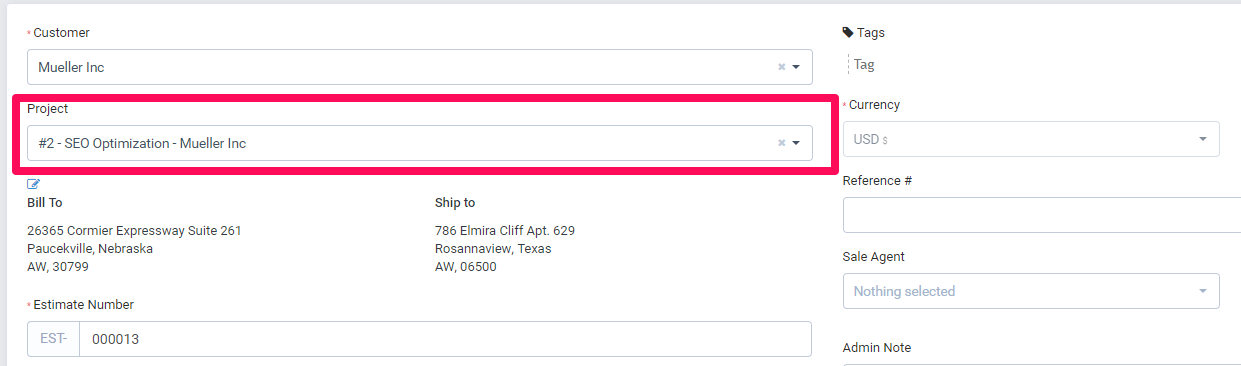Click the Tags label icon
This screenshot has height=366, width=1241.
click(848, 32)
